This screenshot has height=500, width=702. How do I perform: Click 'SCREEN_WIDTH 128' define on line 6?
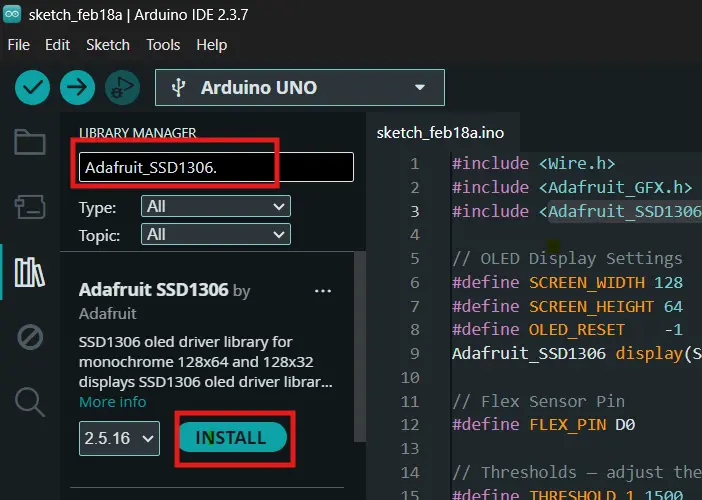(x=606, y=282)
